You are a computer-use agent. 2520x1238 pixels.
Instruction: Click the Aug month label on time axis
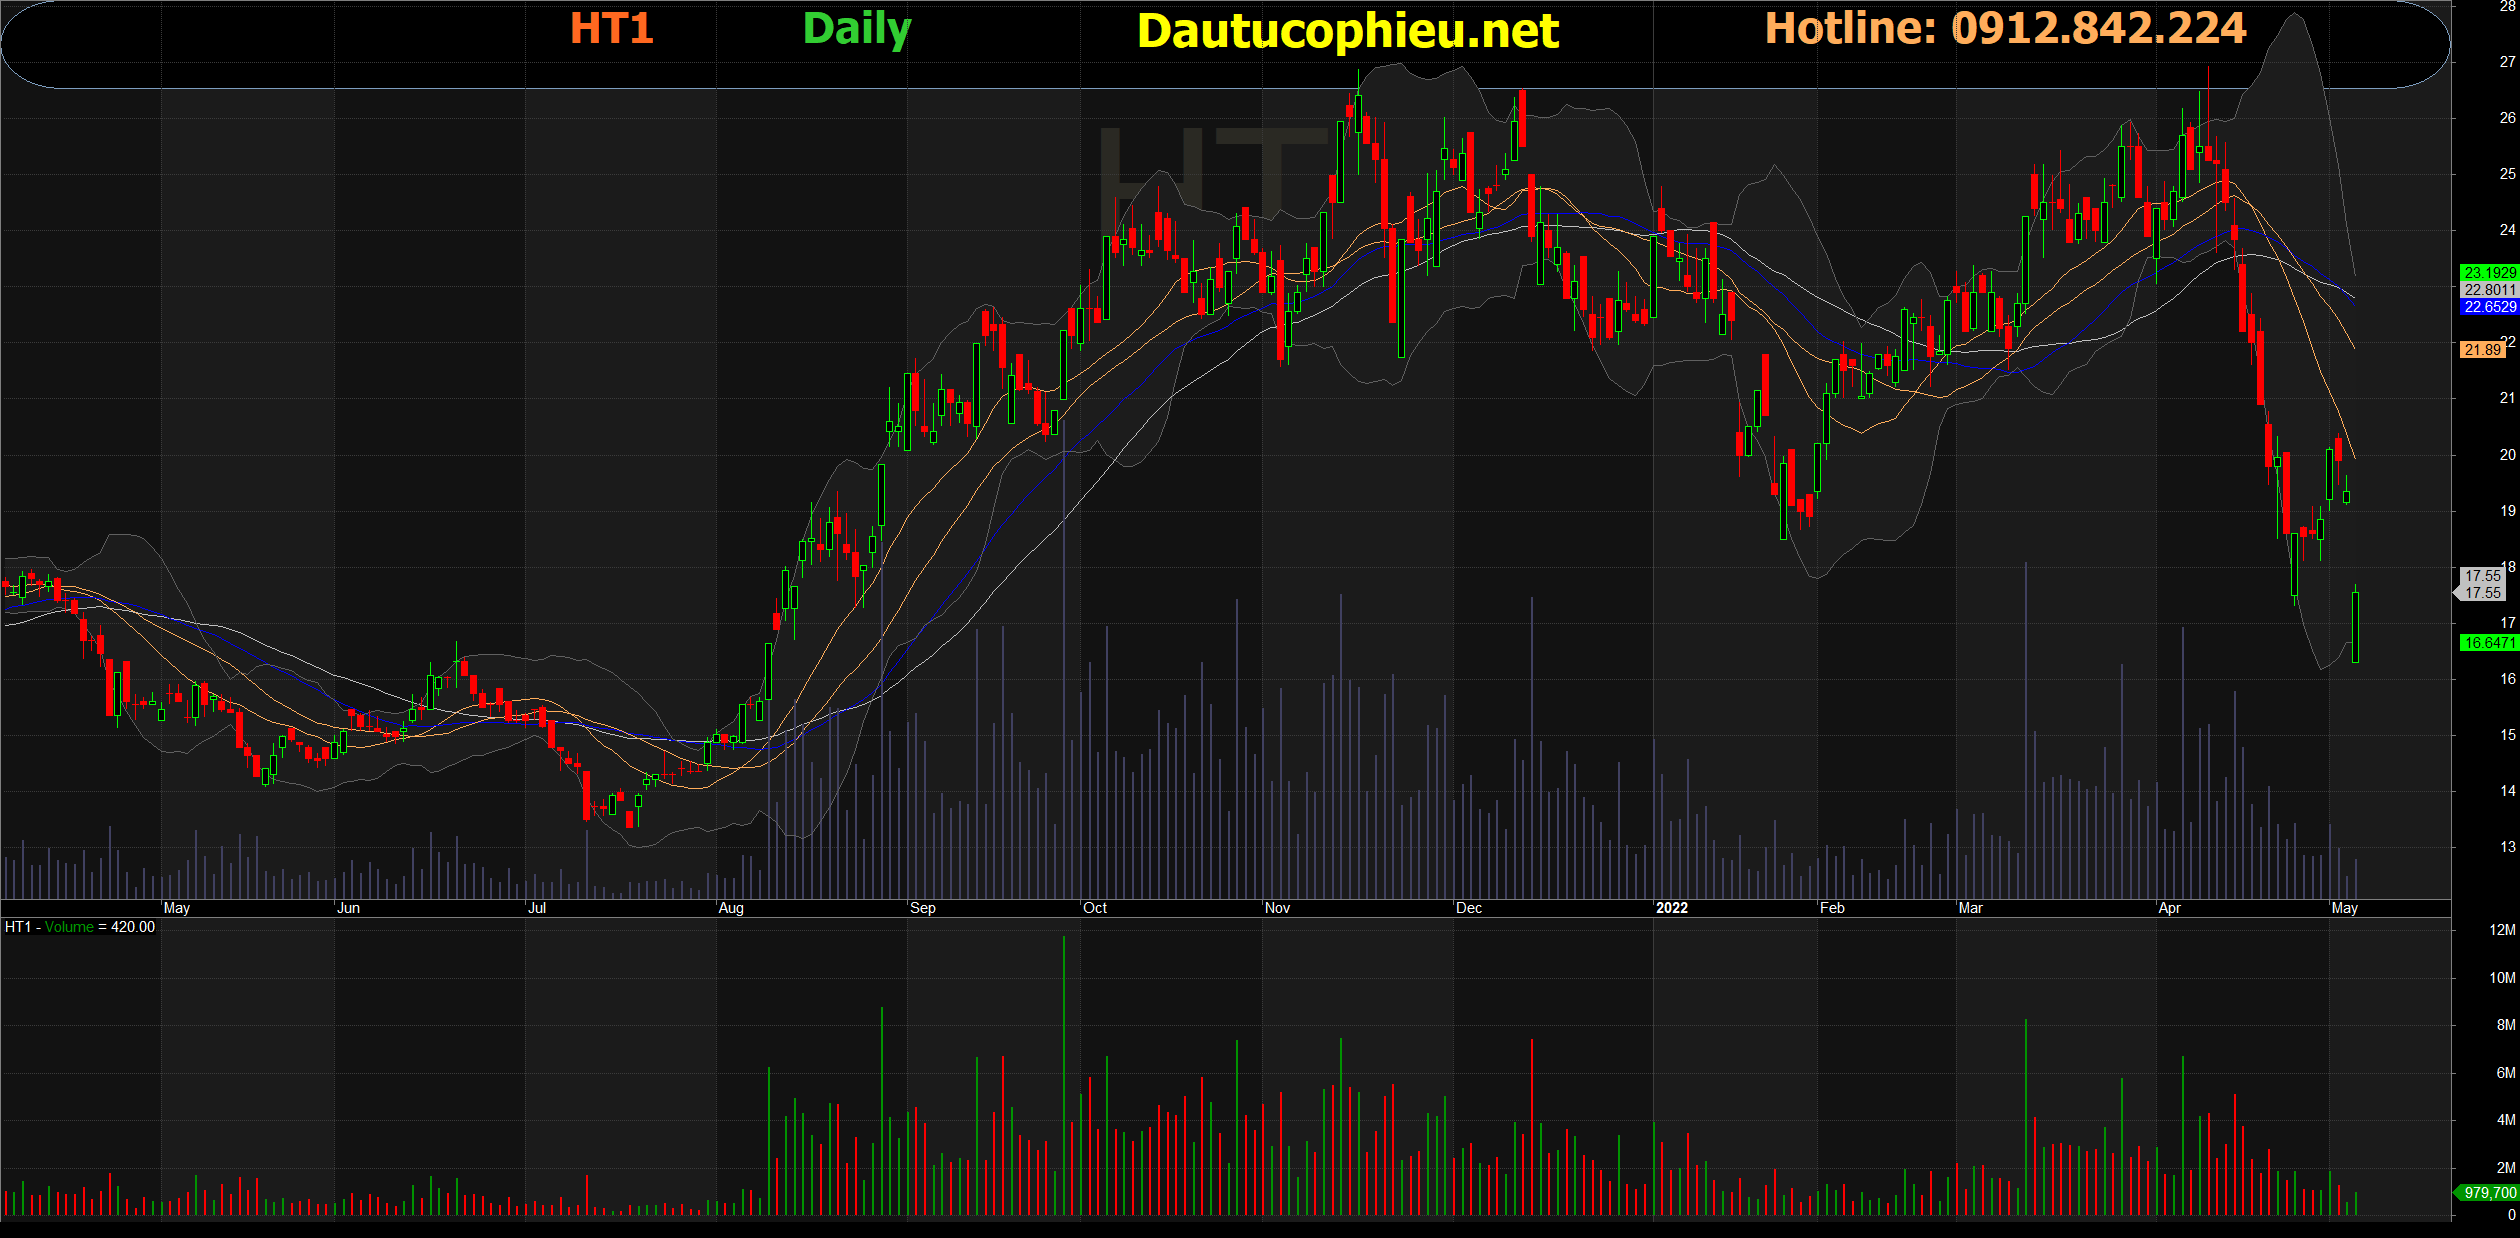[731, 908]
